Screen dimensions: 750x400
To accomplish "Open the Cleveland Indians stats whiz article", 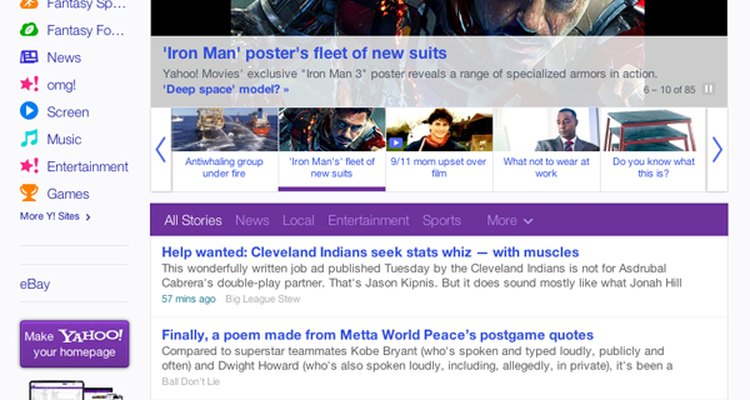I will [370, 252].
